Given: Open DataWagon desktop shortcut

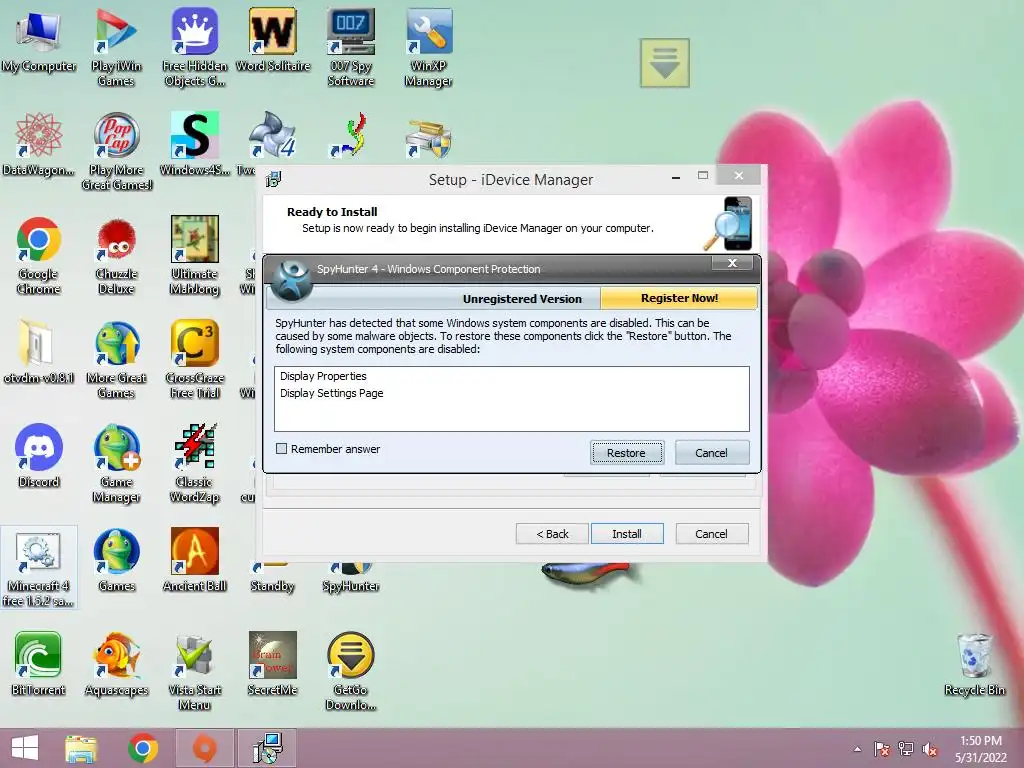Looking at the screenshot, I should tap(39, 145).
